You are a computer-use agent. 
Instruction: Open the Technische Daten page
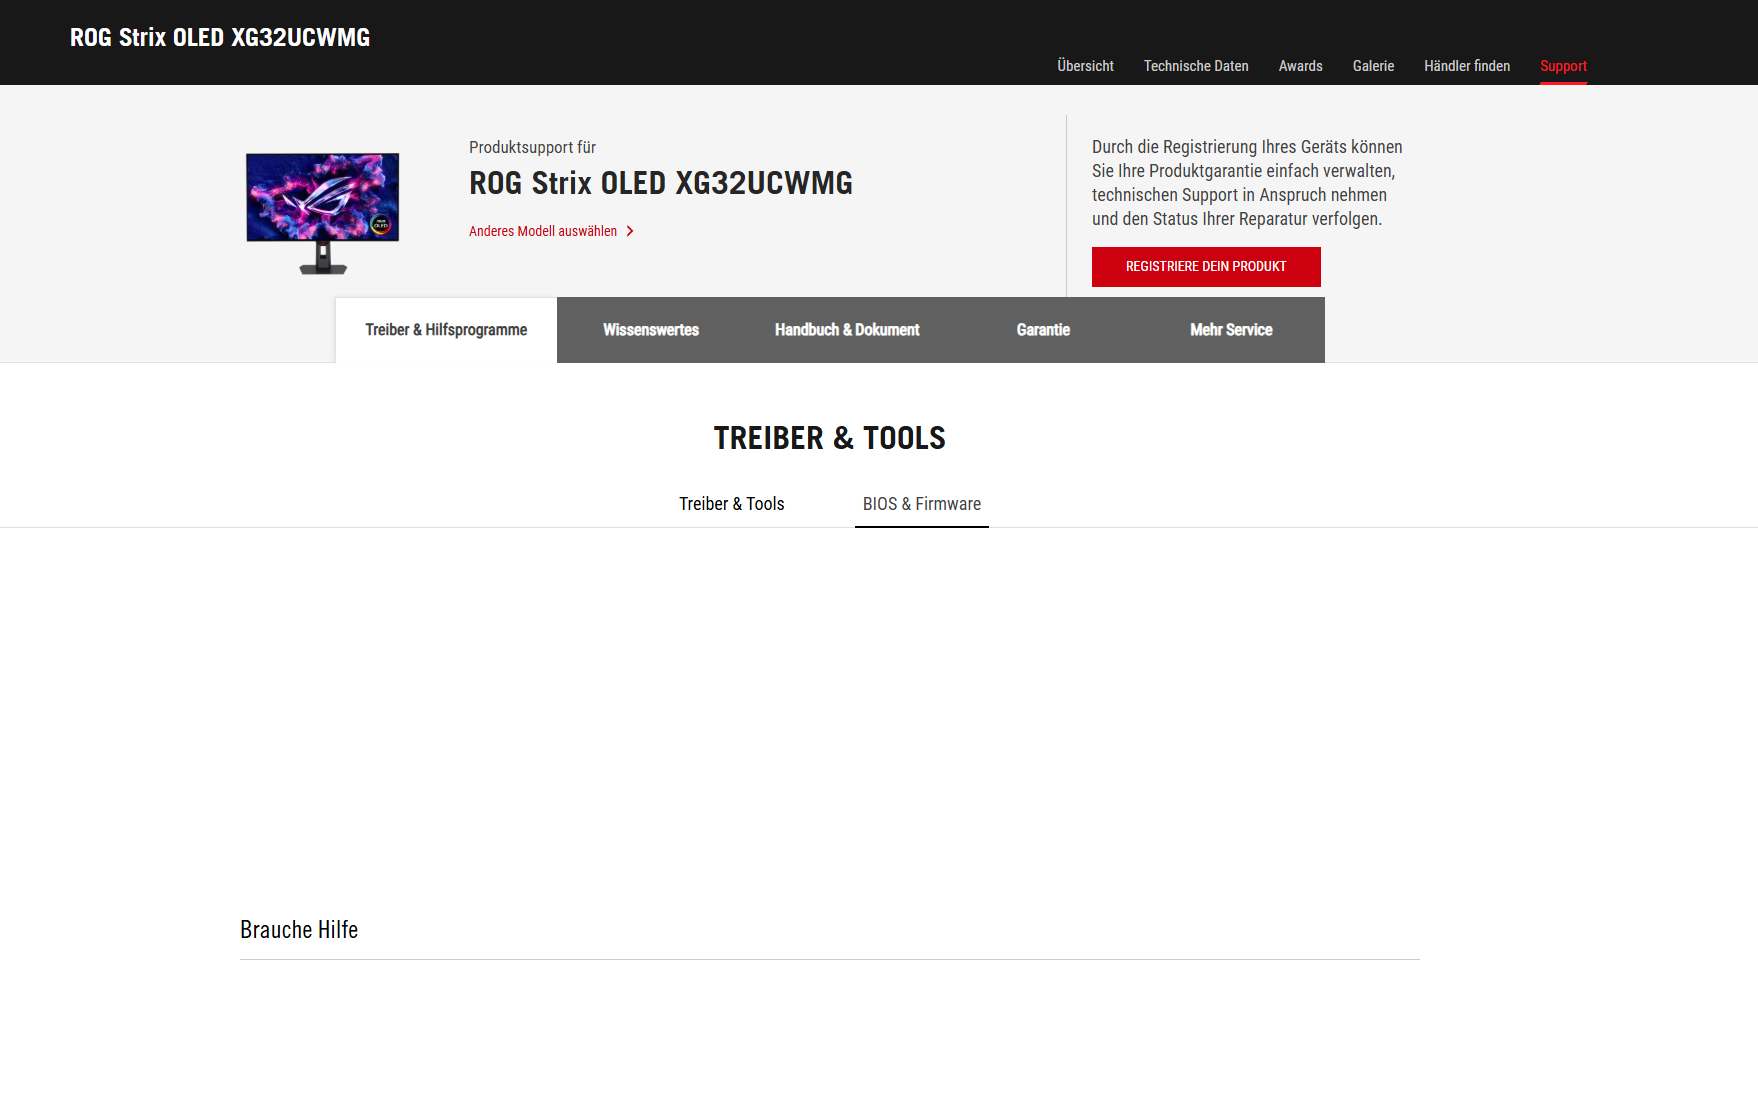(x=1196, y=66)
